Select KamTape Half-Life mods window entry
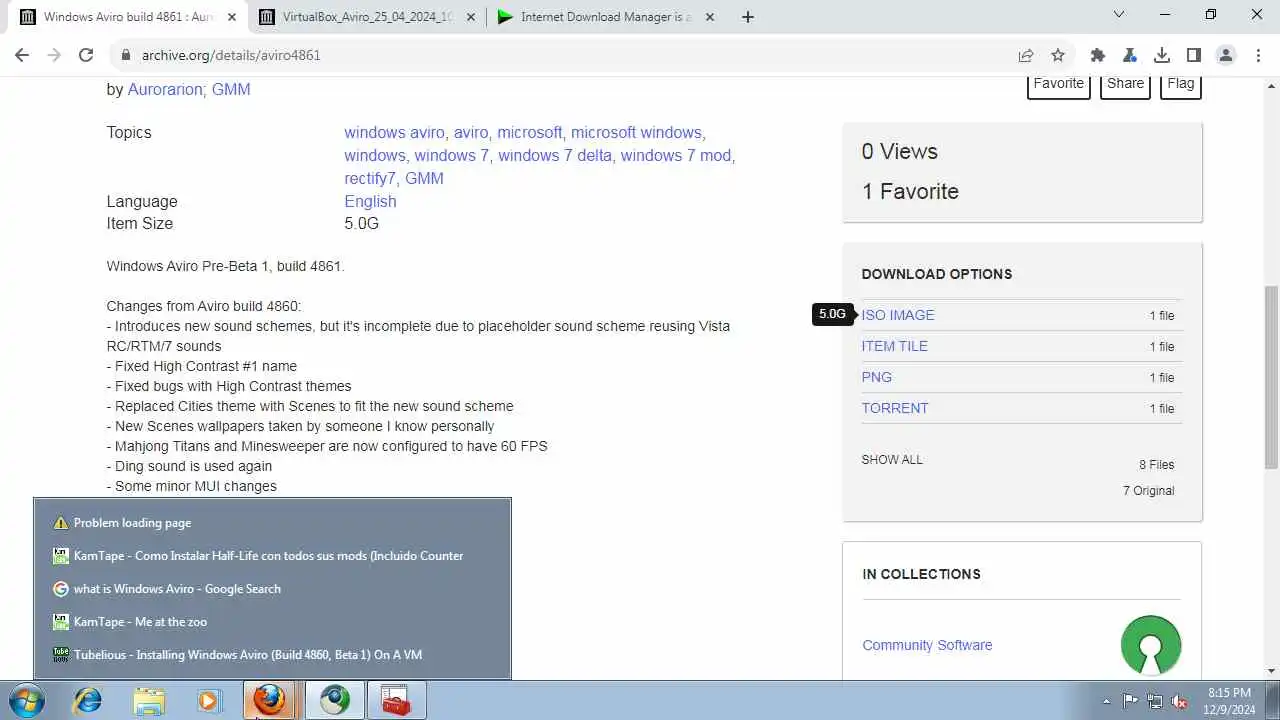 pyautogui.click(x=272, y=556)
